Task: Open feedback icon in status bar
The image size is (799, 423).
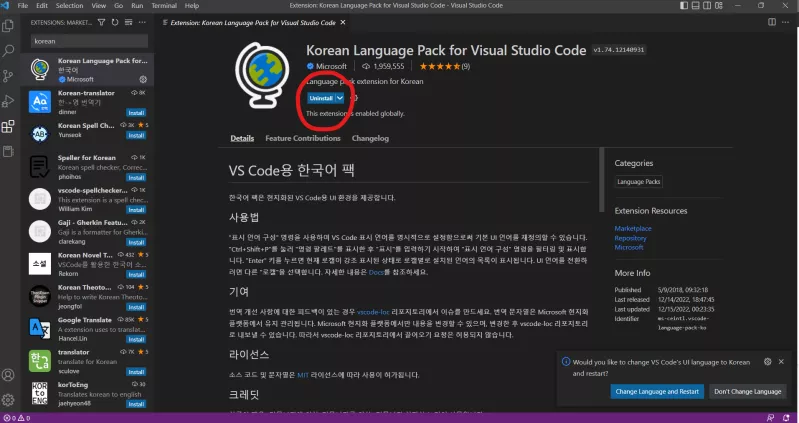Action: coord(770,418)
